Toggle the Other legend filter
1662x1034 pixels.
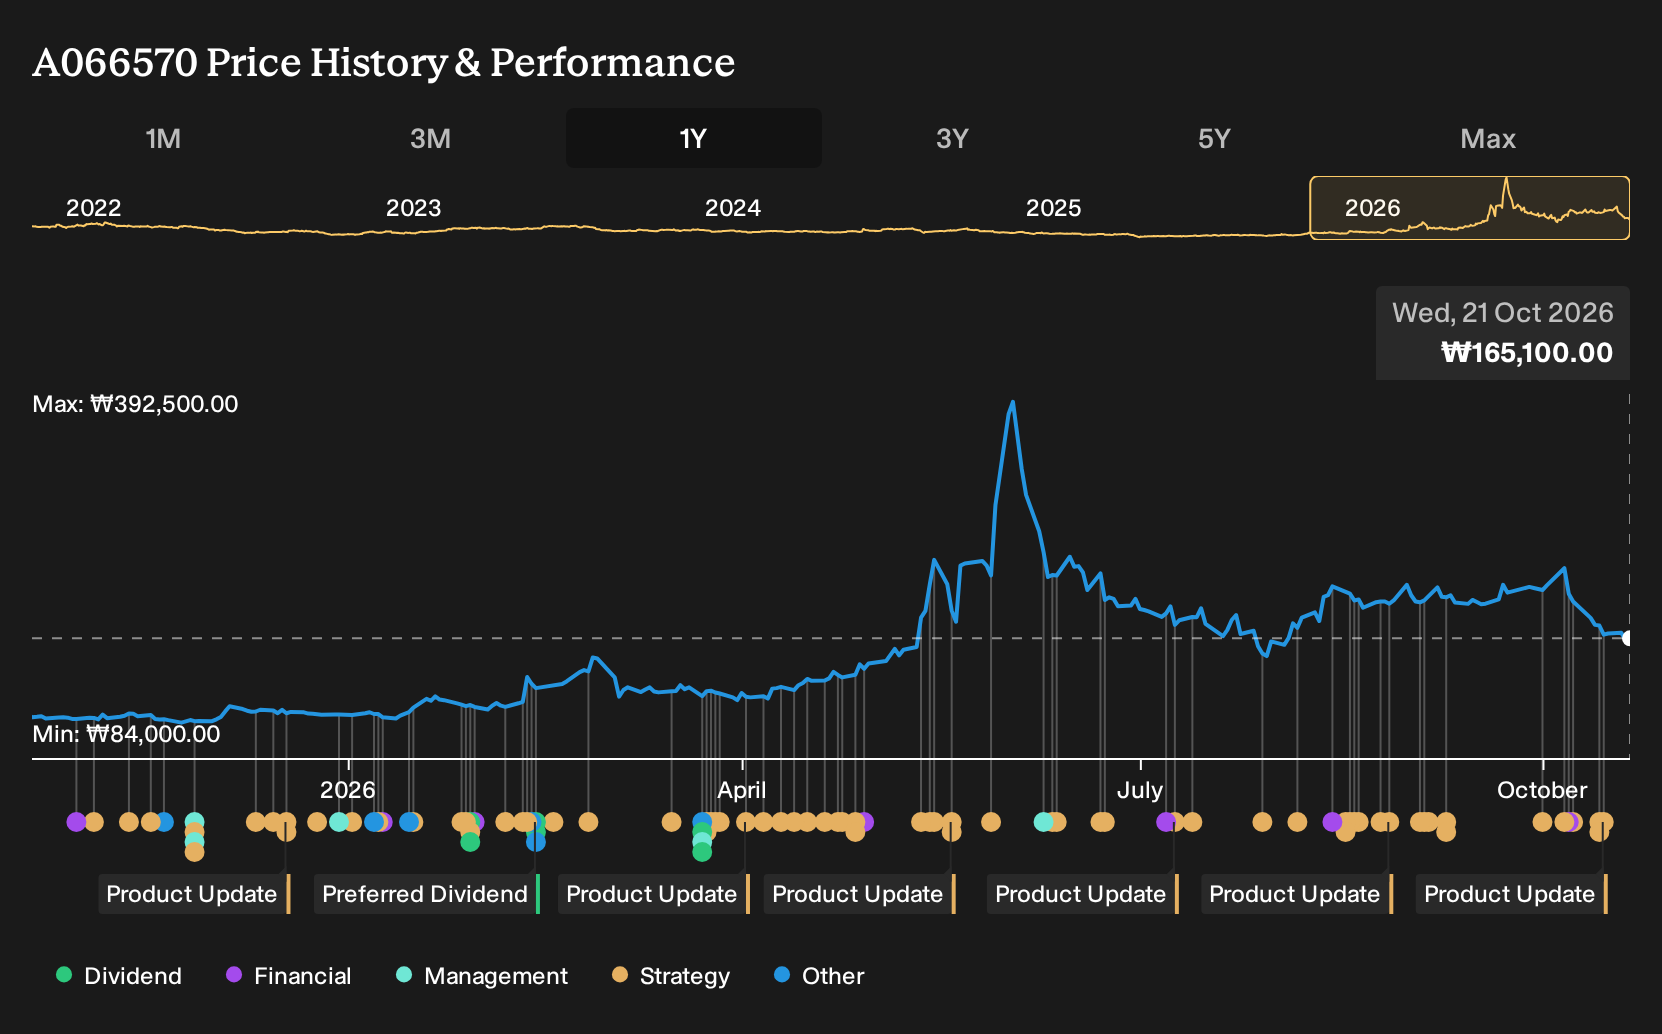pyautogui.click(x=819, y=976)
